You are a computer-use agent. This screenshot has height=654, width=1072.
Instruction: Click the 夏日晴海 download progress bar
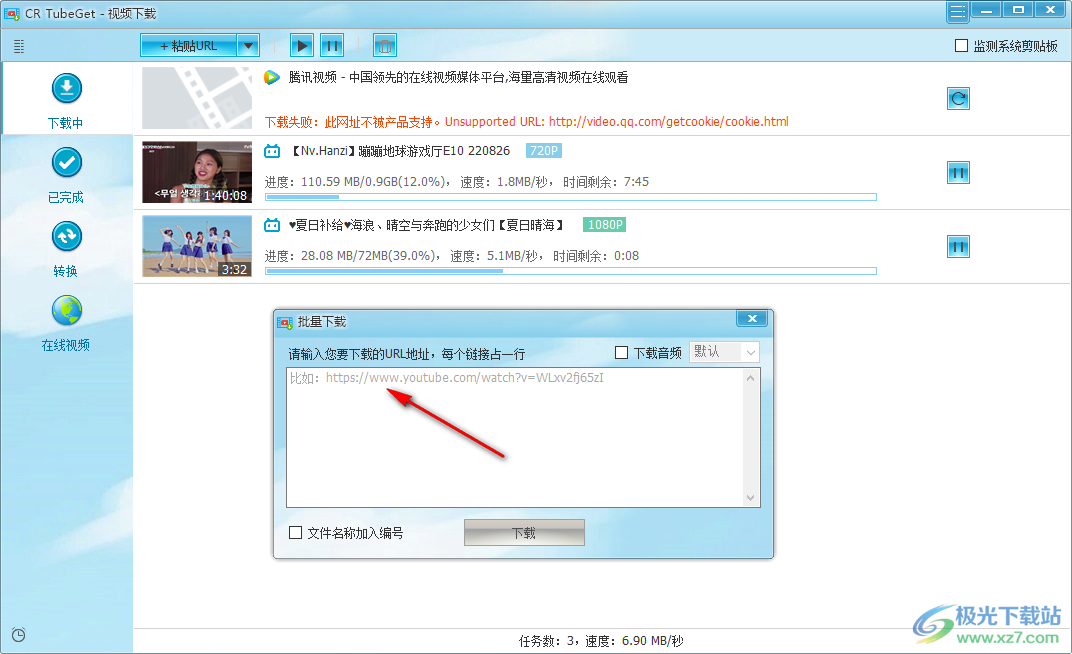[x=571, y=271]
